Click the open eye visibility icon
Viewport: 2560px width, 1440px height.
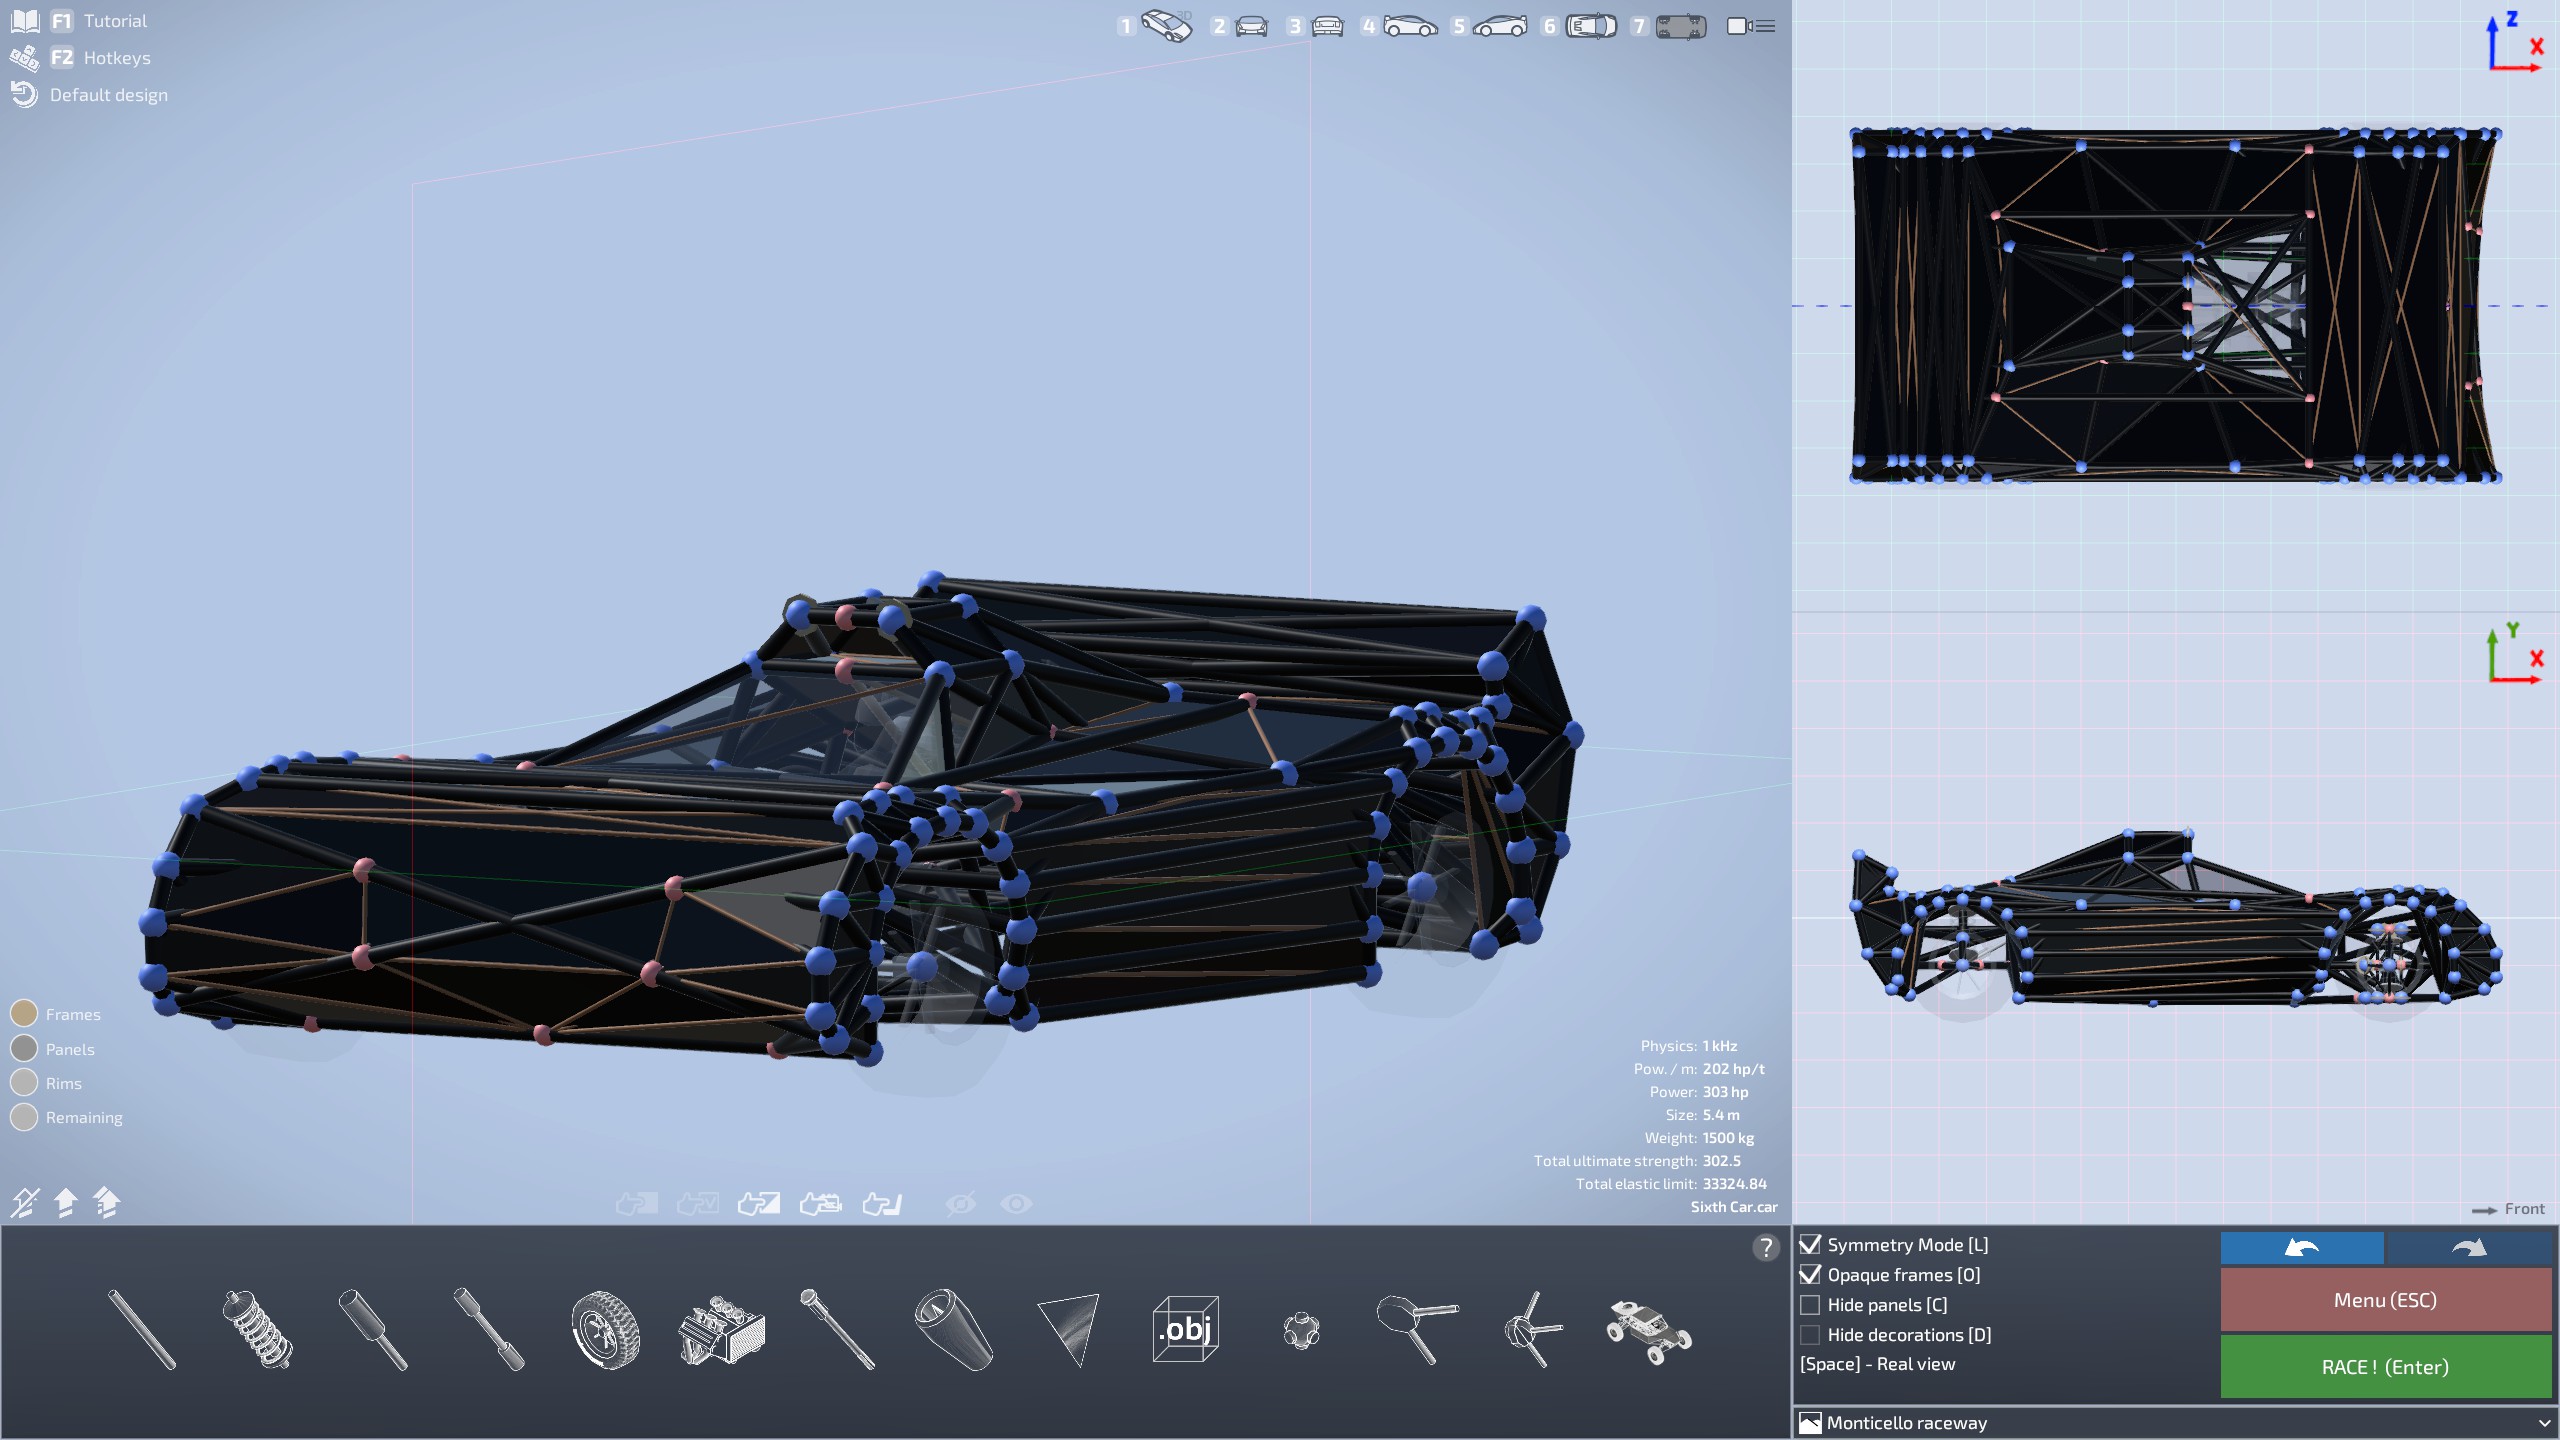1016,1204
